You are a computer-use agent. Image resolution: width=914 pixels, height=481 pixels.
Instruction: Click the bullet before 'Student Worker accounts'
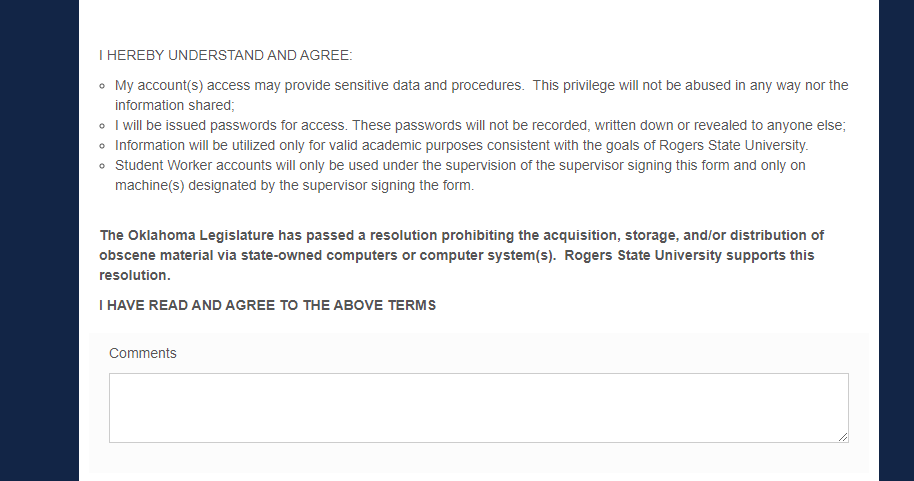click(103, 166)
